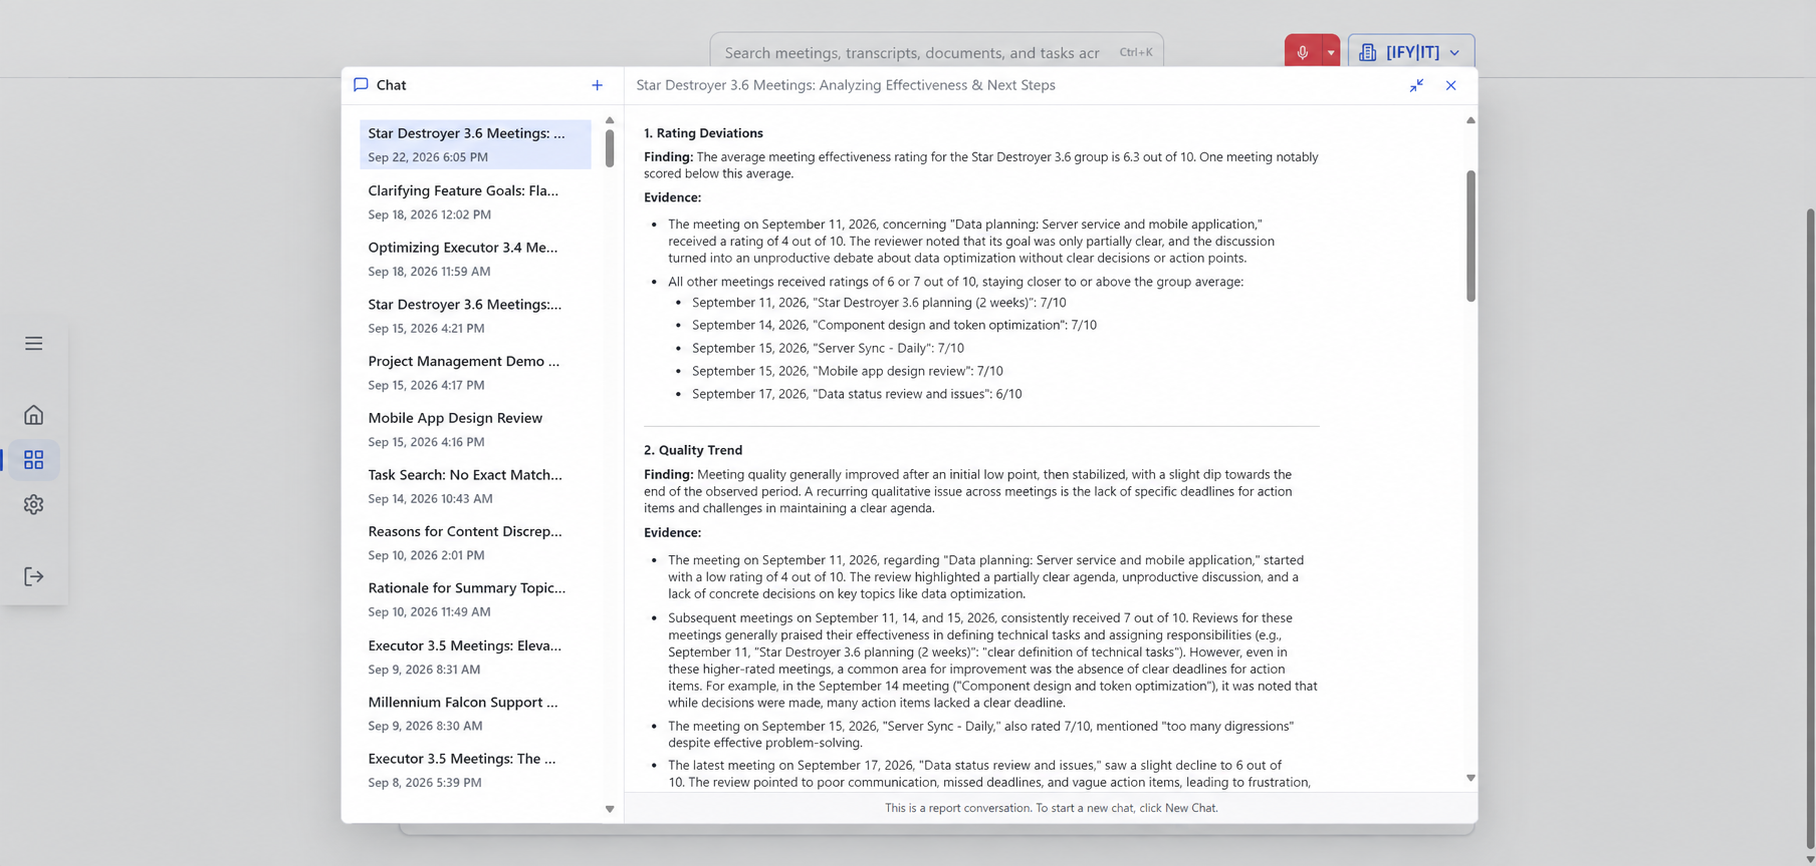Open the [IFY|IT] organization dropdown
The height and width of the screenshot is (866, 1816).
click(1411, 52)
